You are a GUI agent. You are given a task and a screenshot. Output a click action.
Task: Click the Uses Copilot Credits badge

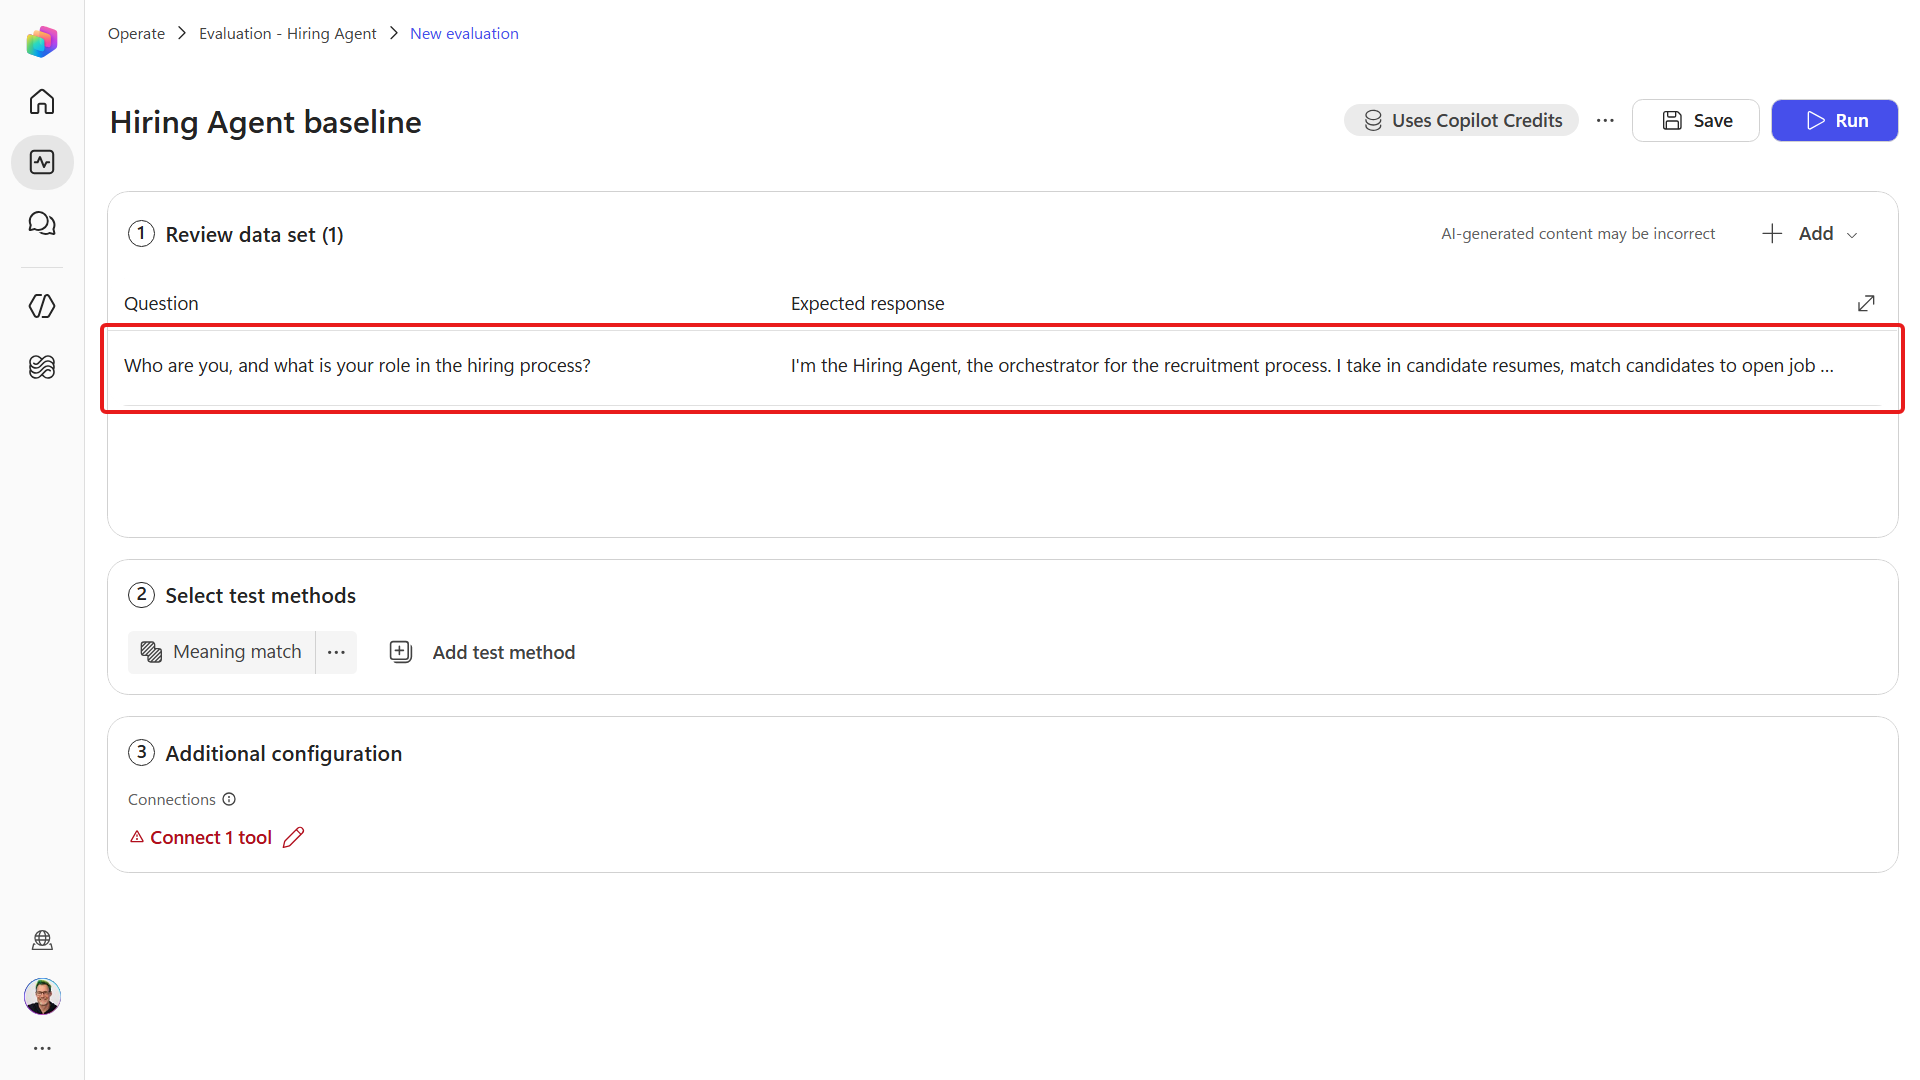click(x=1461, y=120)
